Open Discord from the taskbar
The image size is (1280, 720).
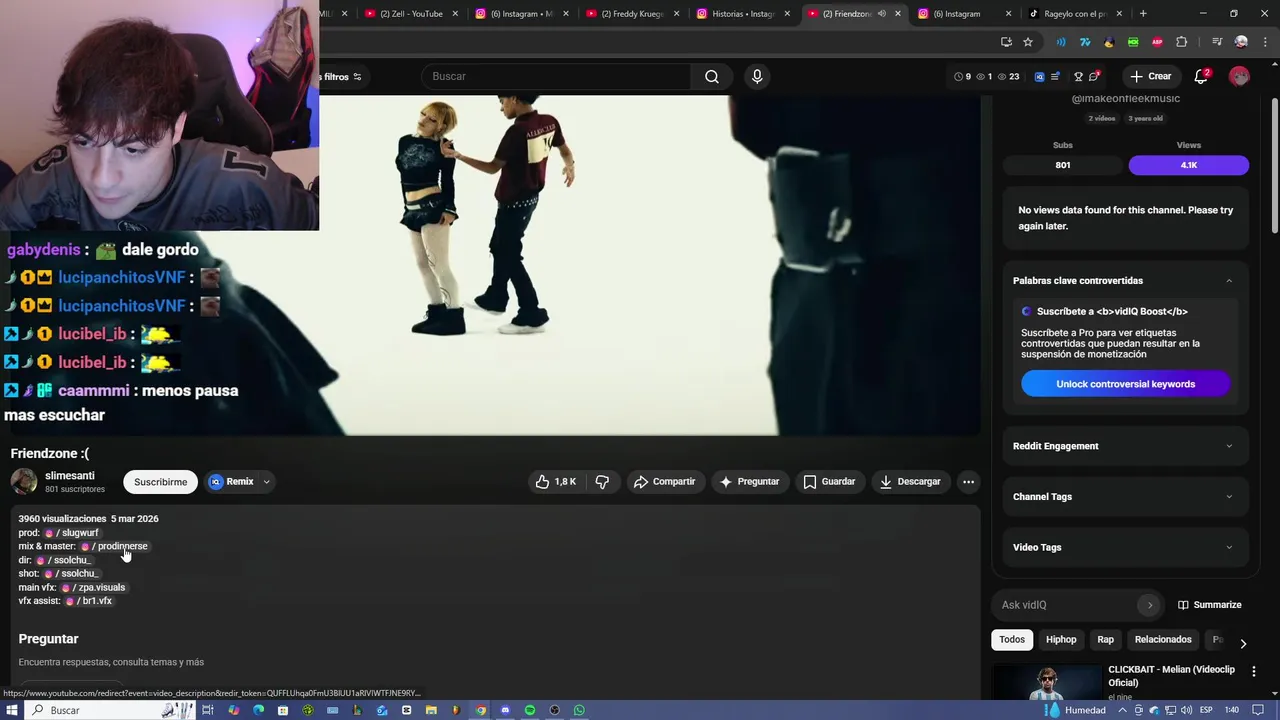(505, 710)
